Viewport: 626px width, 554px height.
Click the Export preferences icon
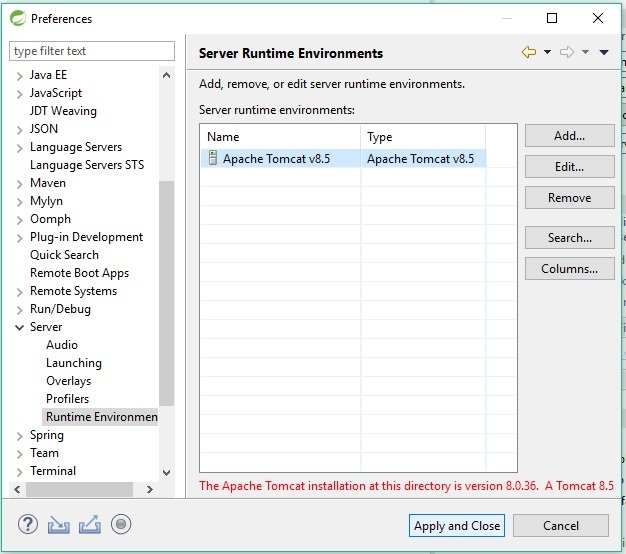pos(90,524)
